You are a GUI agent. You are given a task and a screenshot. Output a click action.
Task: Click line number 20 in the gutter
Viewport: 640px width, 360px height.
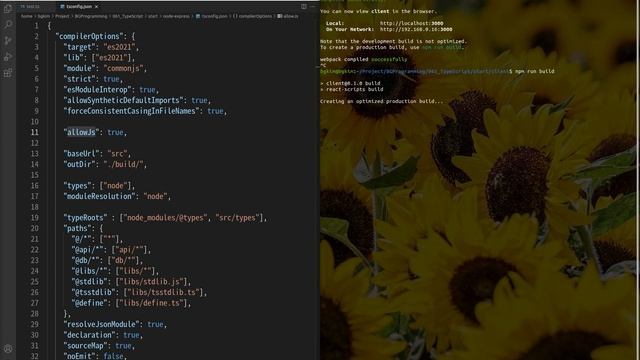coord(35,228)
